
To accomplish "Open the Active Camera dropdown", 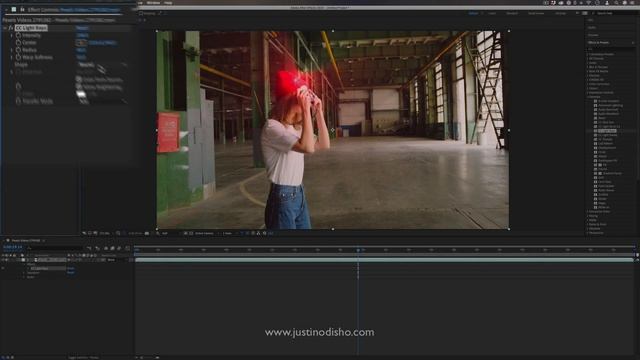I will pyautogui.click(x=206, y=233).
